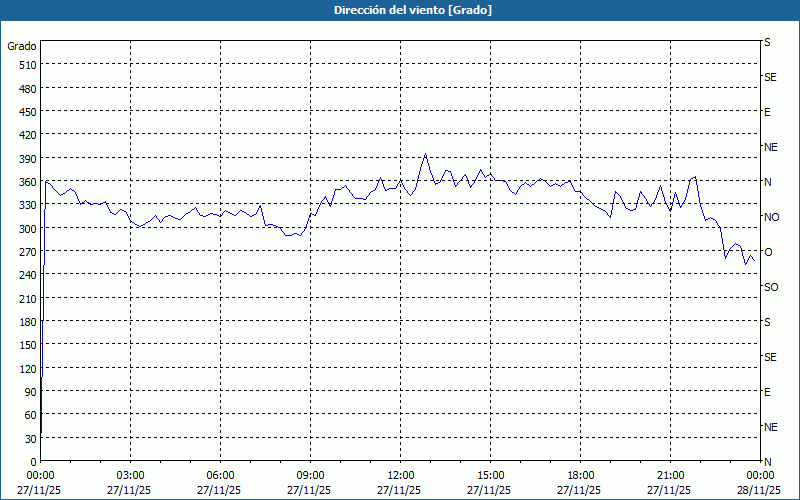800x500 pixels.
Task: Select the 180 degree axis label
Action: click(x=26, y=321)
